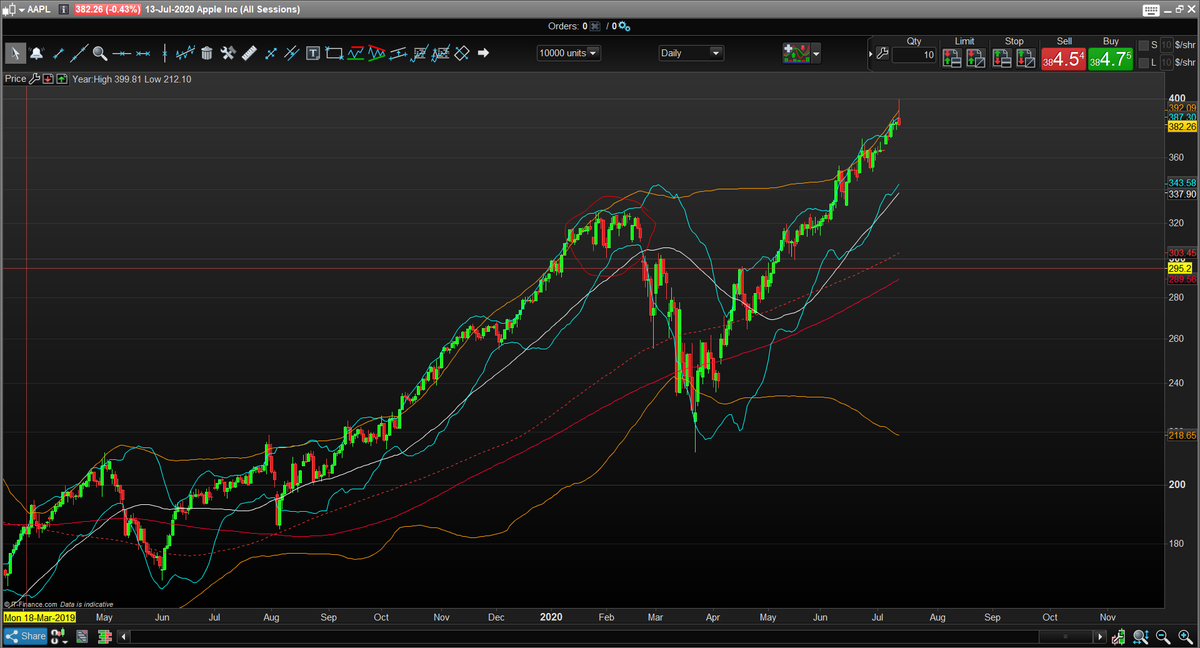Open the on-screen keyboard icon
Viewport: 1200px width, 648px height.
tap(1151, 10)
